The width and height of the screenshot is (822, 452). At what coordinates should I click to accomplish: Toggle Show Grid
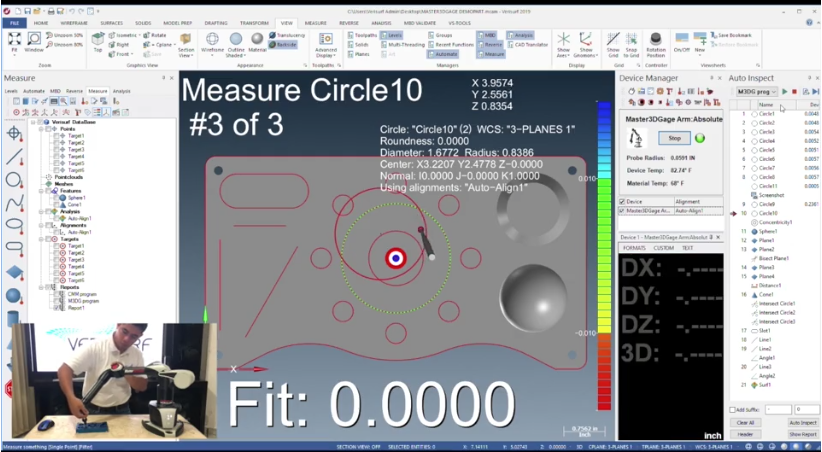[613, 44]
